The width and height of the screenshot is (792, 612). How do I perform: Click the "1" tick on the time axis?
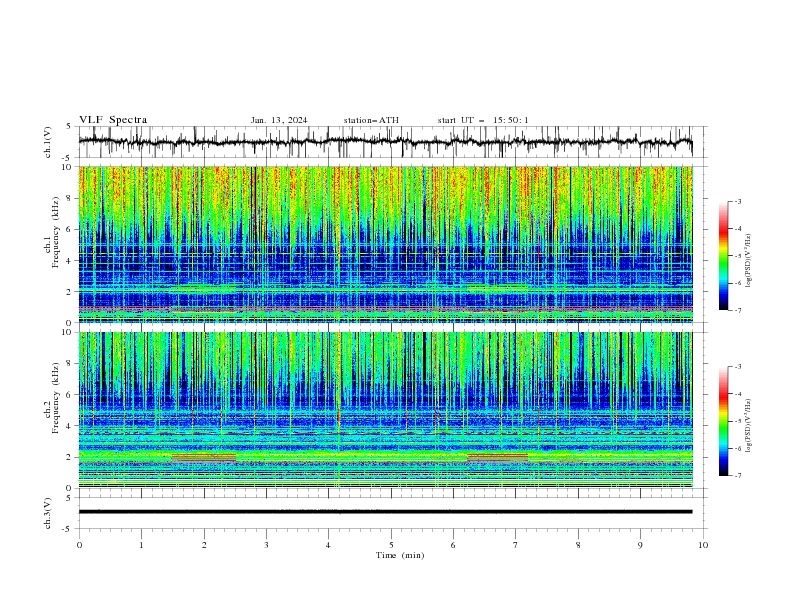(x=141, y=545)
